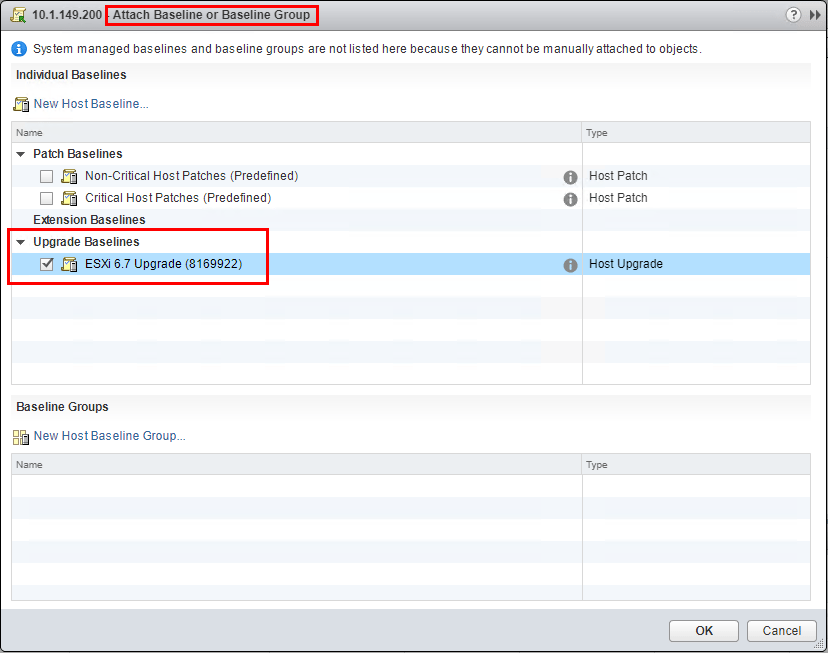Click the blue information icon beside system notice
828x653 pixels.
(x=19, y=49)
